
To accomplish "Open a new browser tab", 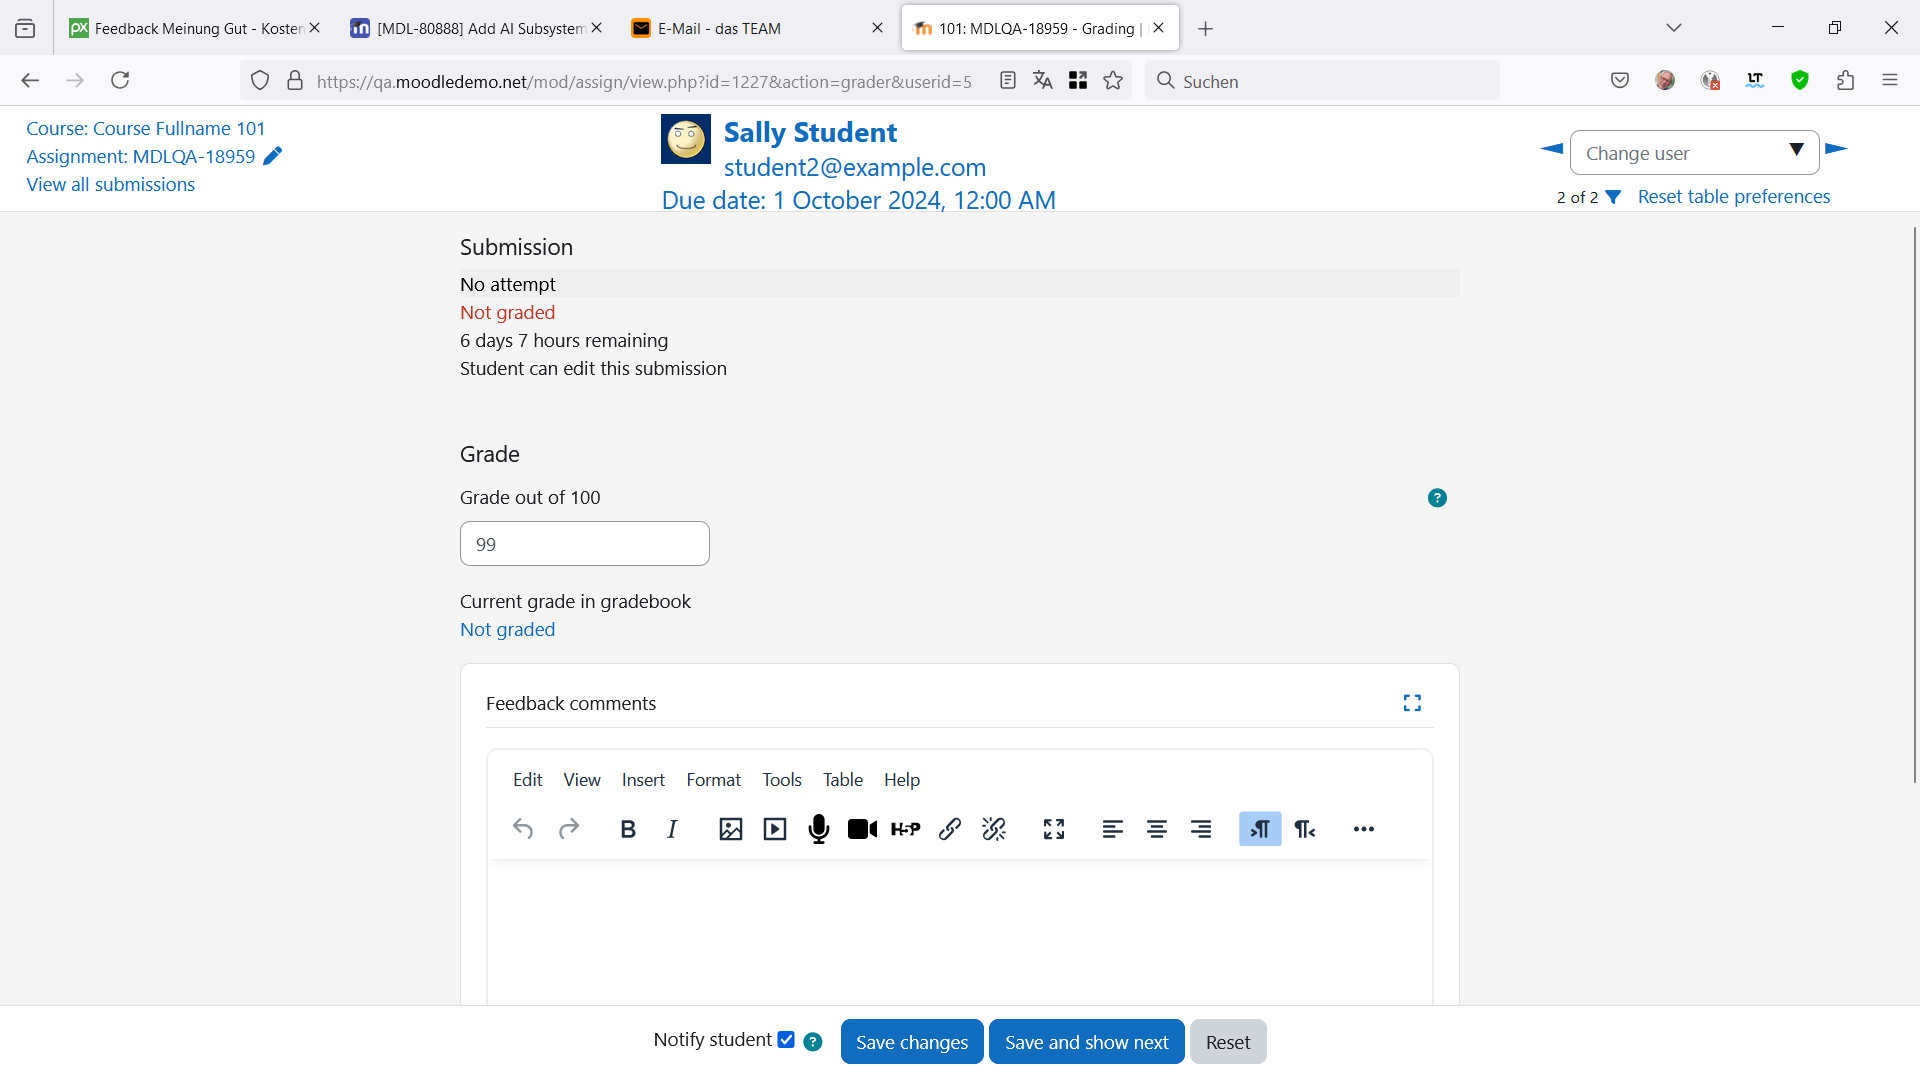I will 1206,29.
